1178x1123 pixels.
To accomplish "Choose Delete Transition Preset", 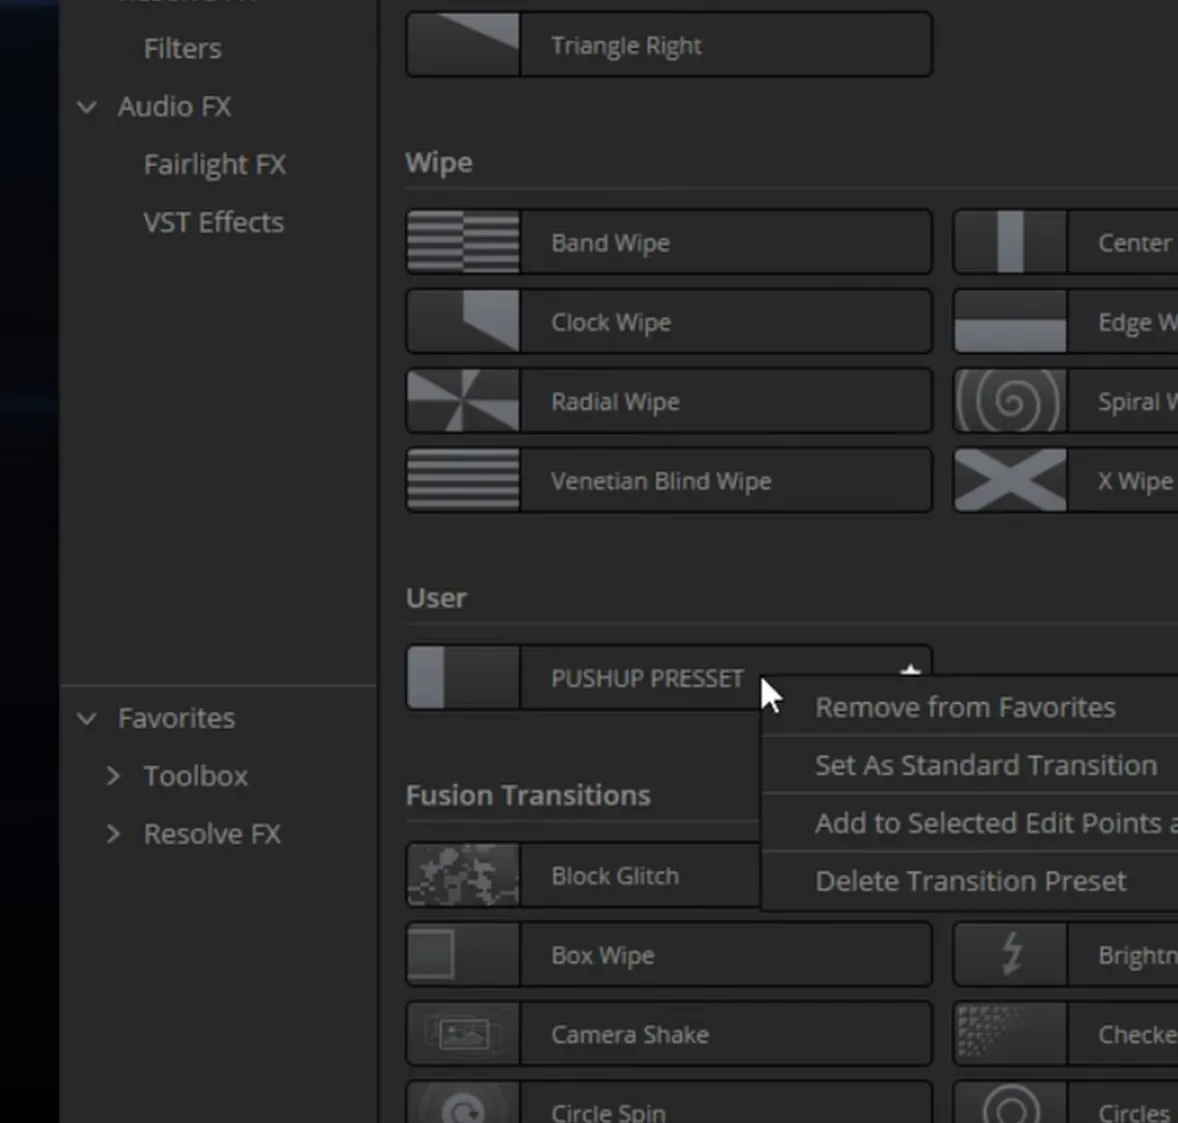I will [970, 880].
